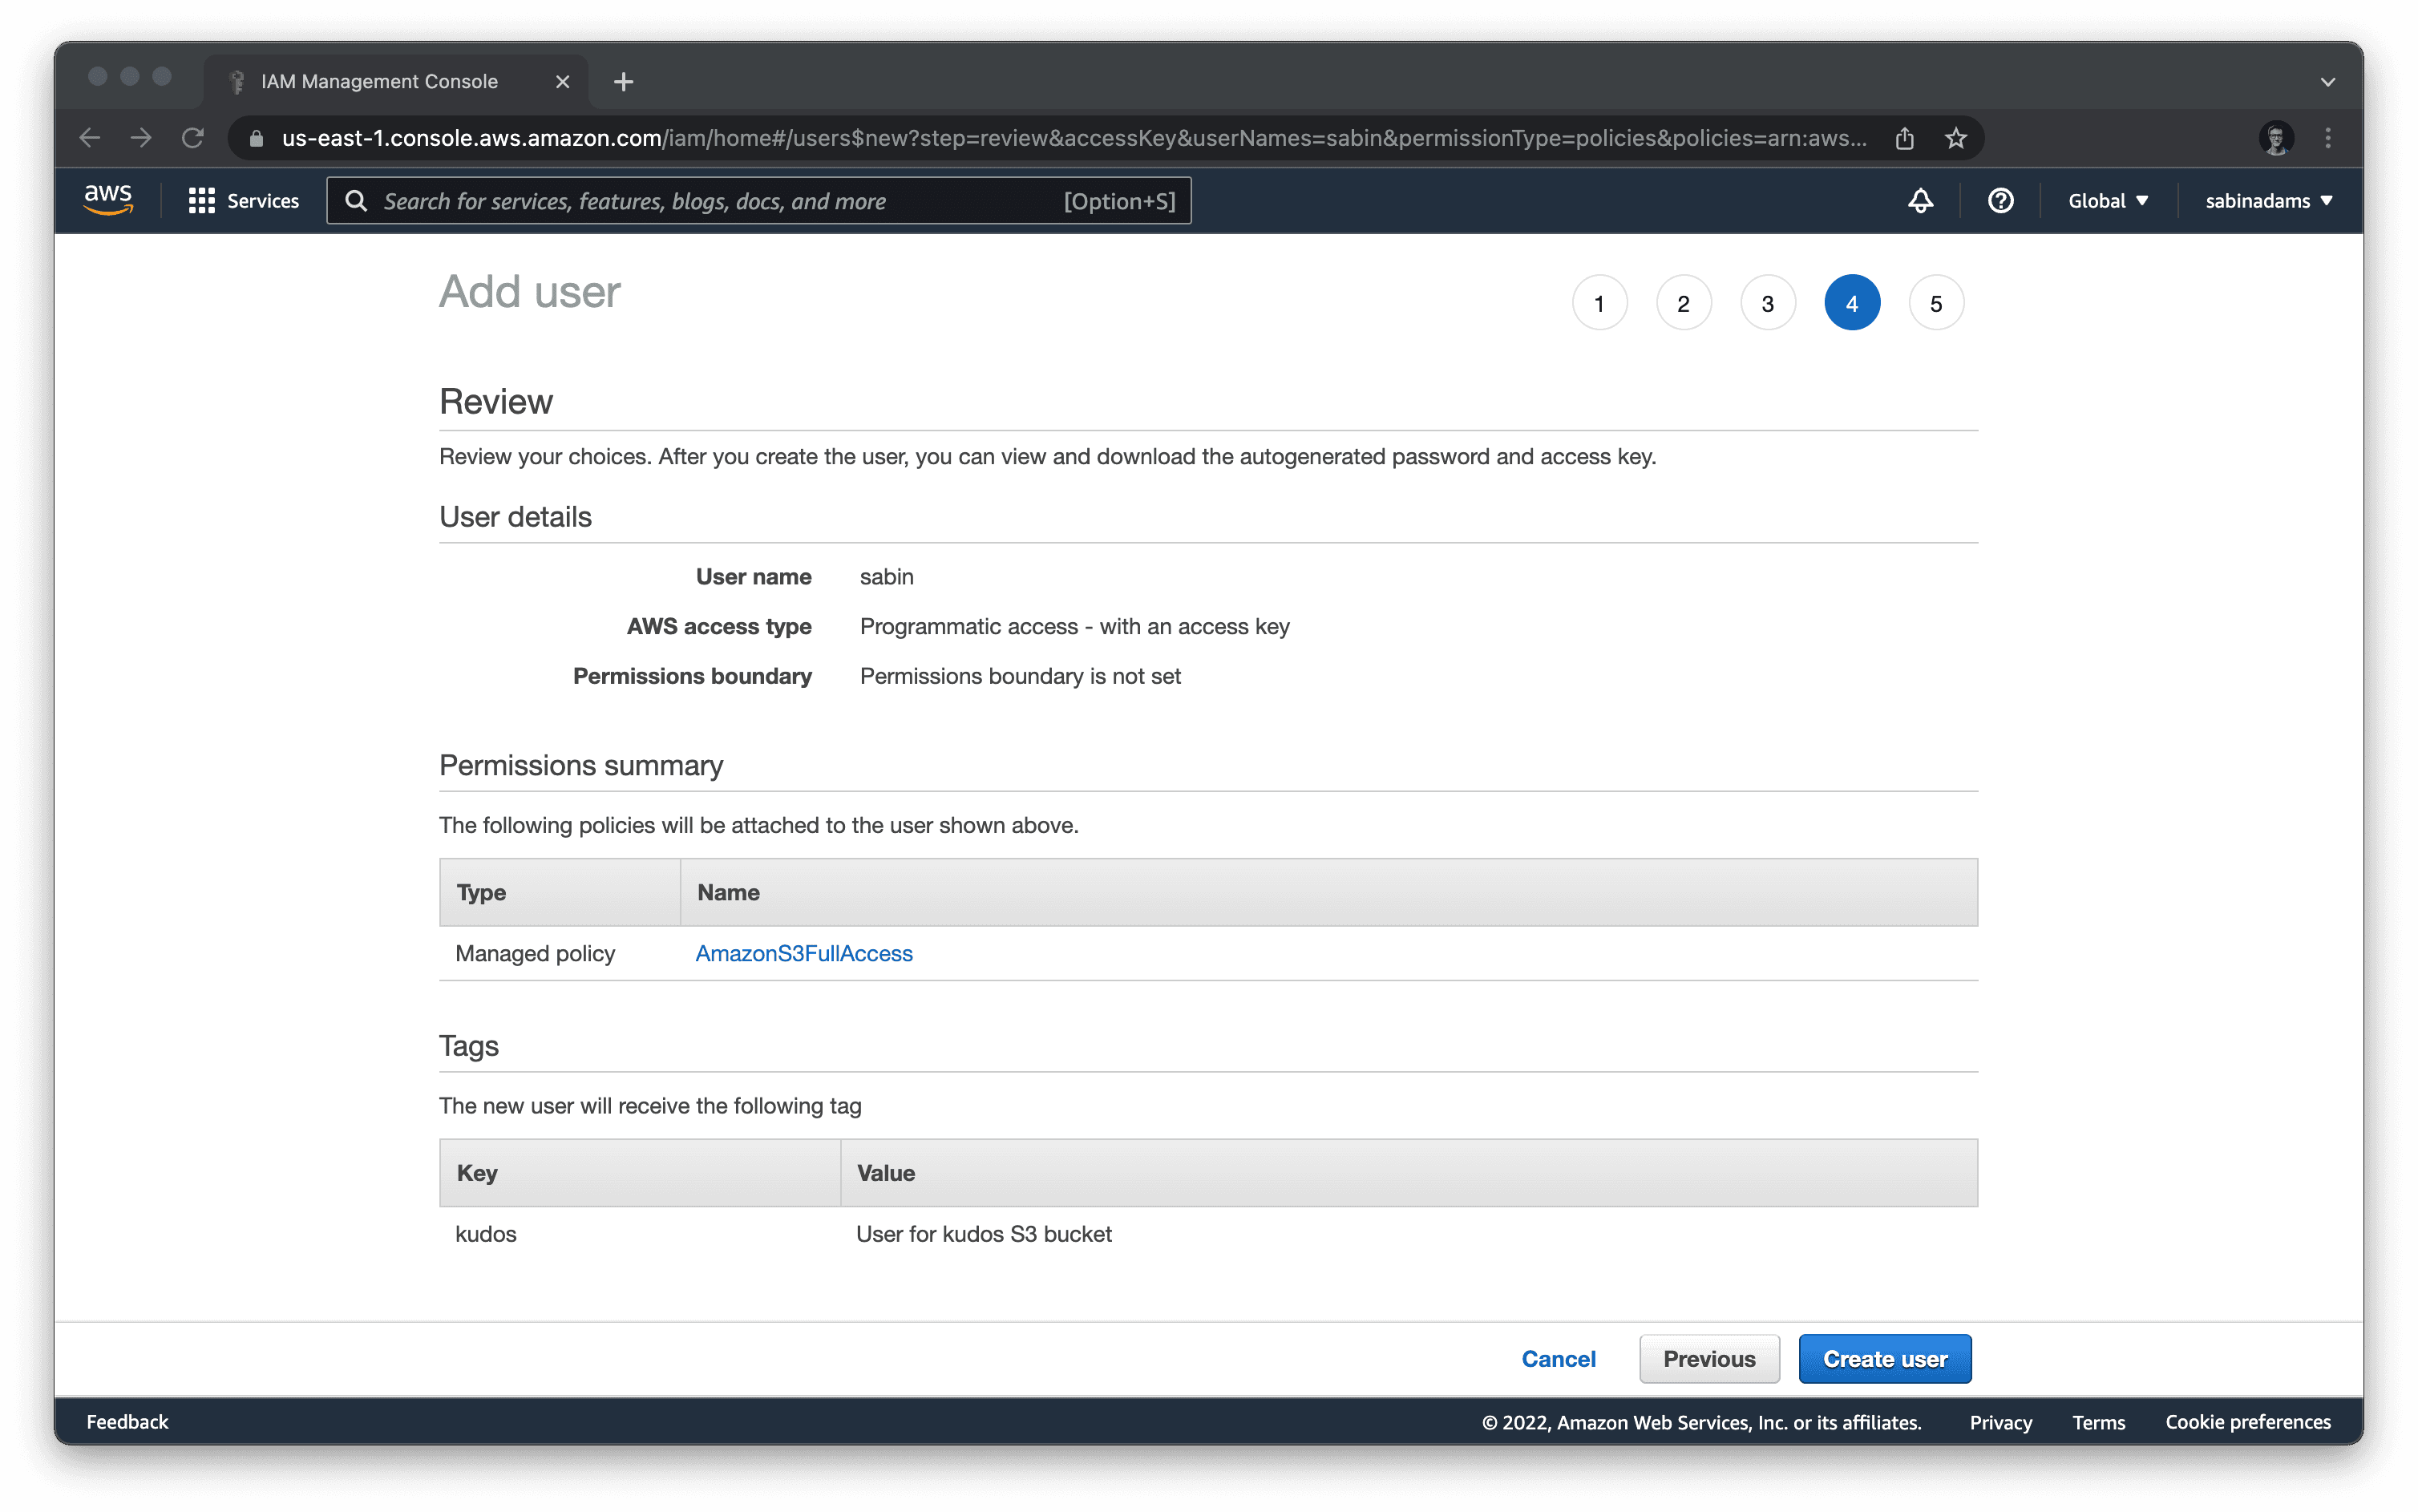Open Chrome three-dot menu
Screen dimensions: 2418x1512
[x=2328, y=138]
